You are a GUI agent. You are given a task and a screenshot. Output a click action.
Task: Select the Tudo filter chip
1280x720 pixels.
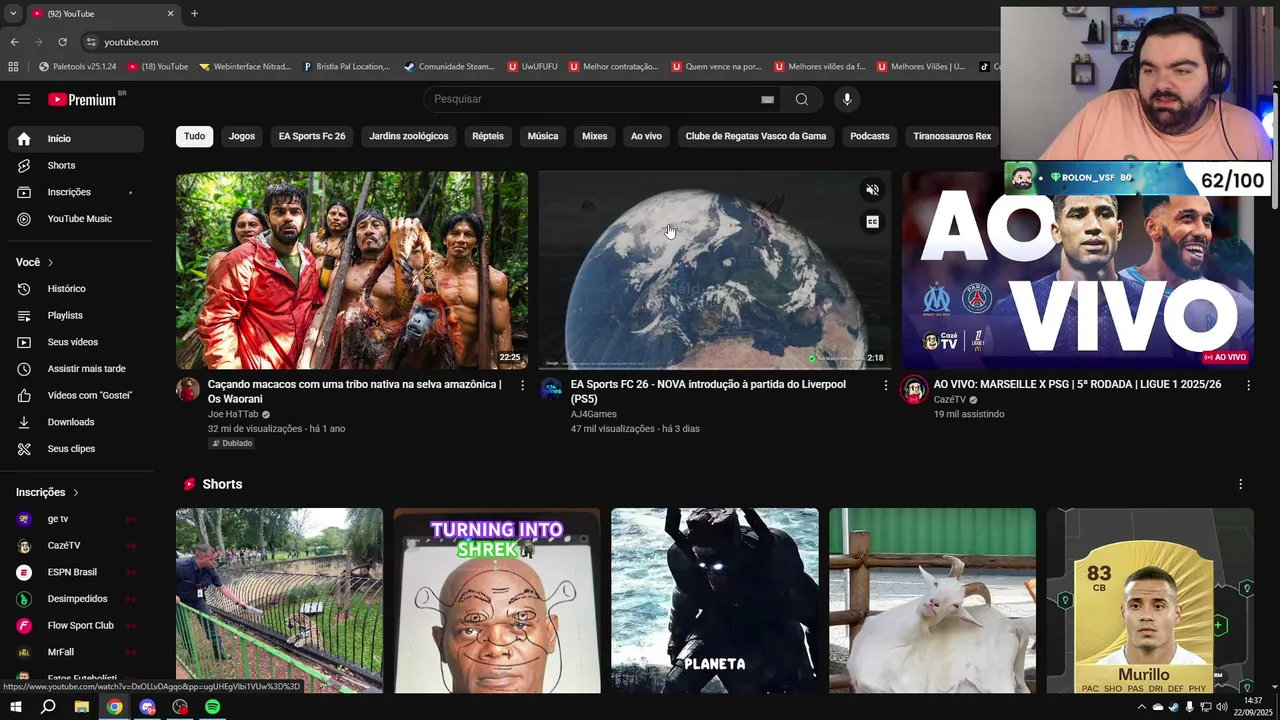click(194, 136)
